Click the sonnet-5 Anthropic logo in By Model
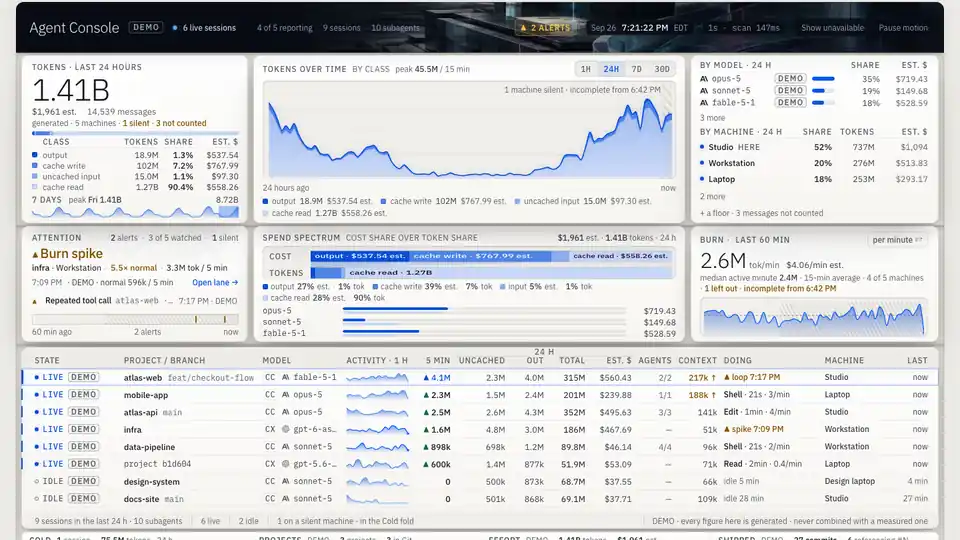 click(704, 91)
